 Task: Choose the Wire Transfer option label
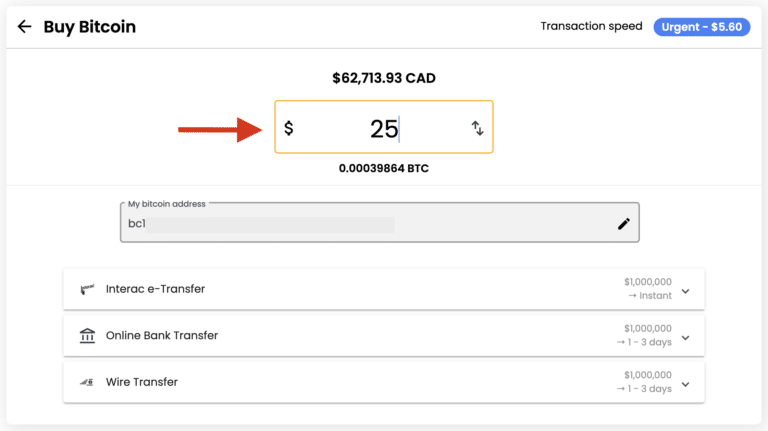(x=142, y=382)
